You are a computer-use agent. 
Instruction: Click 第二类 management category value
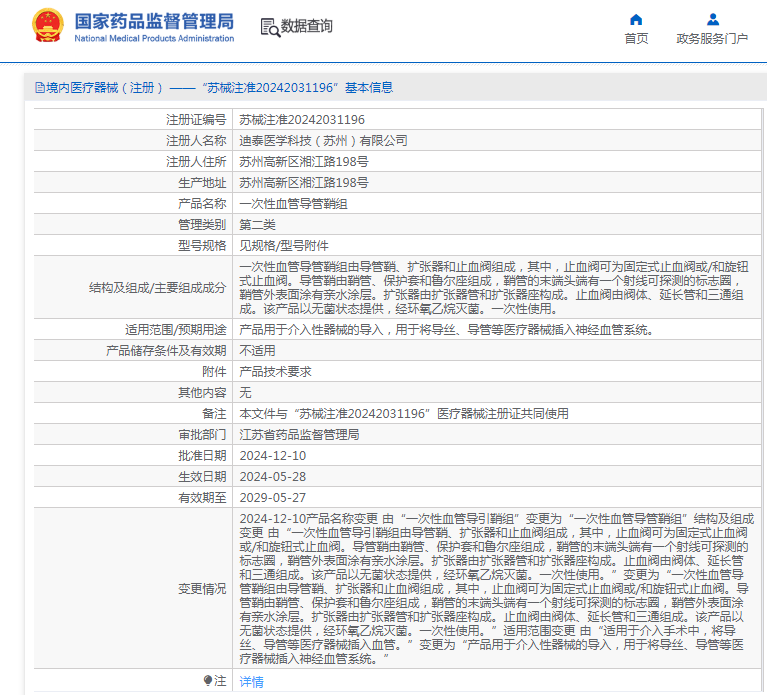click(257, 224)
